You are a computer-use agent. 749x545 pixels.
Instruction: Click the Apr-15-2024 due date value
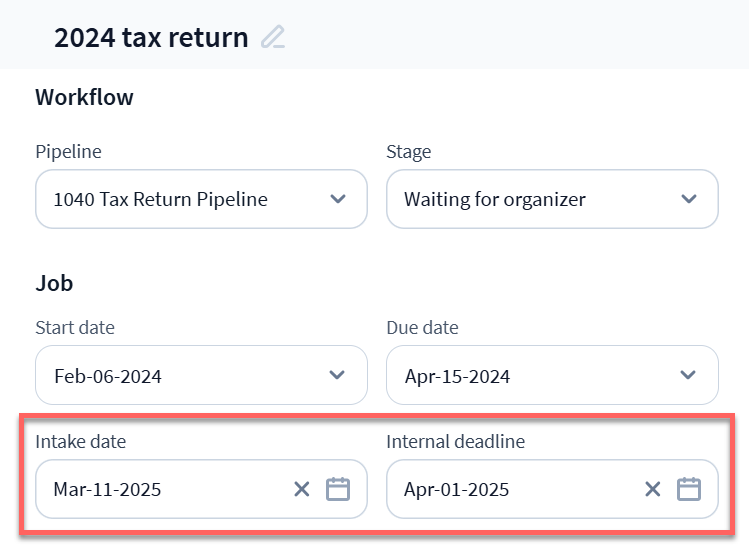tap(458, 377)
